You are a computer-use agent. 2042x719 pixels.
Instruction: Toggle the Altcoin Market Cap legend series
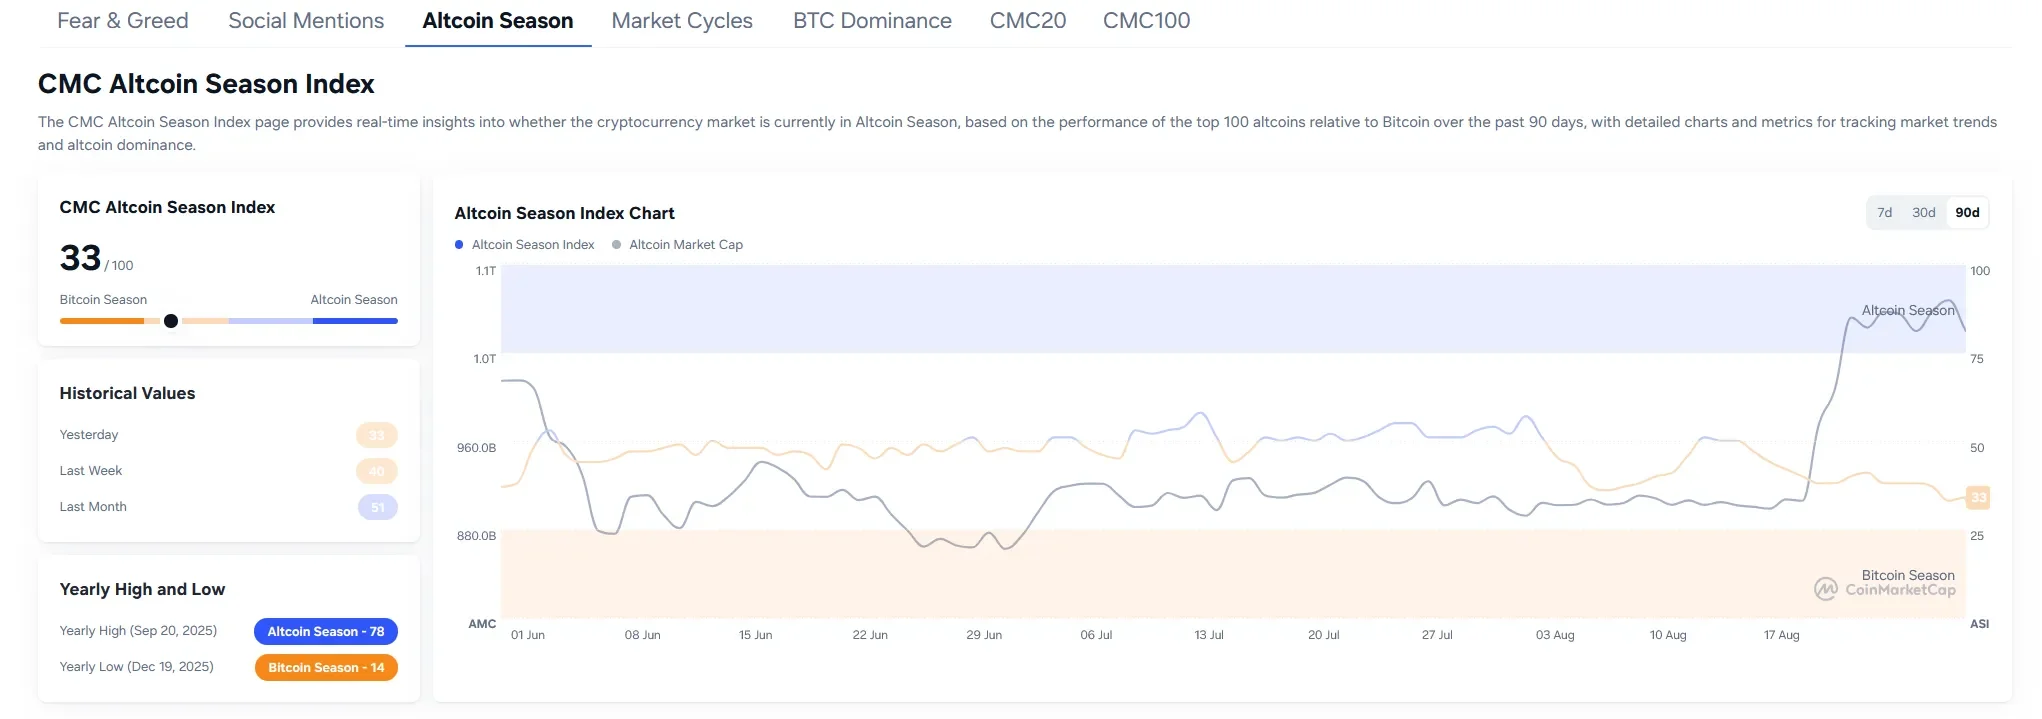coord(678,244)
